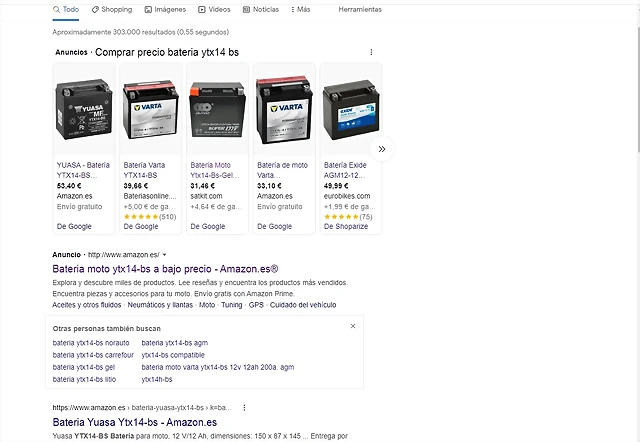Open the Varta YTX14-BS 39,66 € battery image
640x442 pixels.
click(151, 111)
